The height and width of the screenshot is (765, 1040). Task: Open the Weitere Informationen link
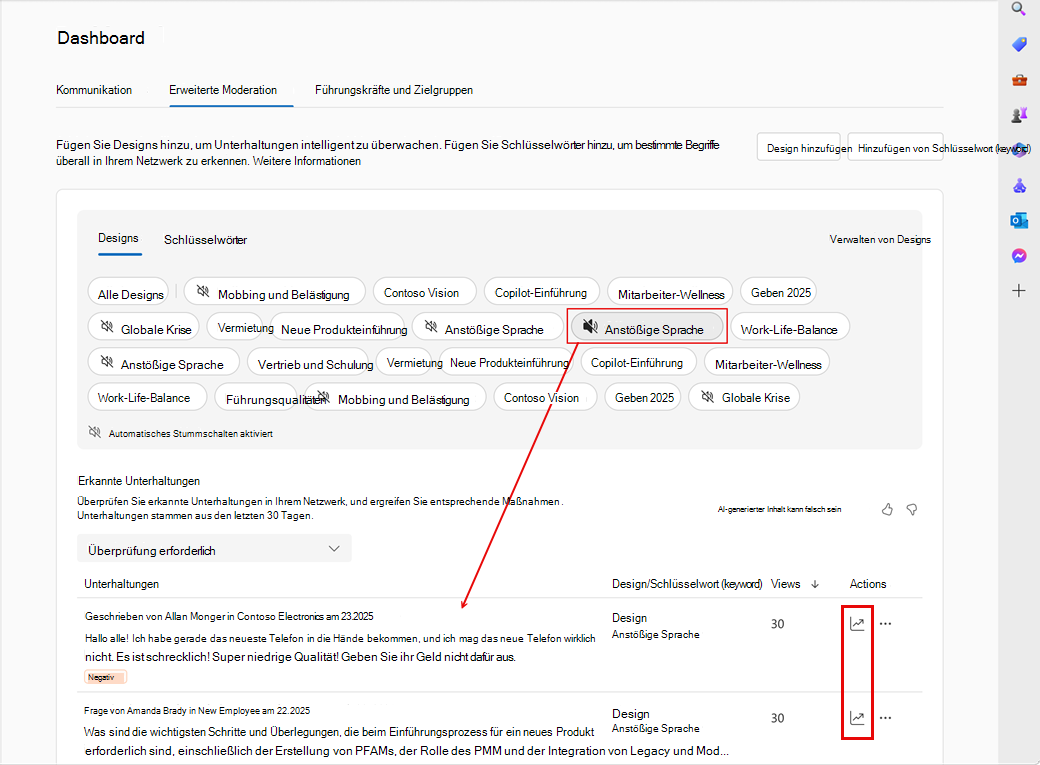coord(307,161)
